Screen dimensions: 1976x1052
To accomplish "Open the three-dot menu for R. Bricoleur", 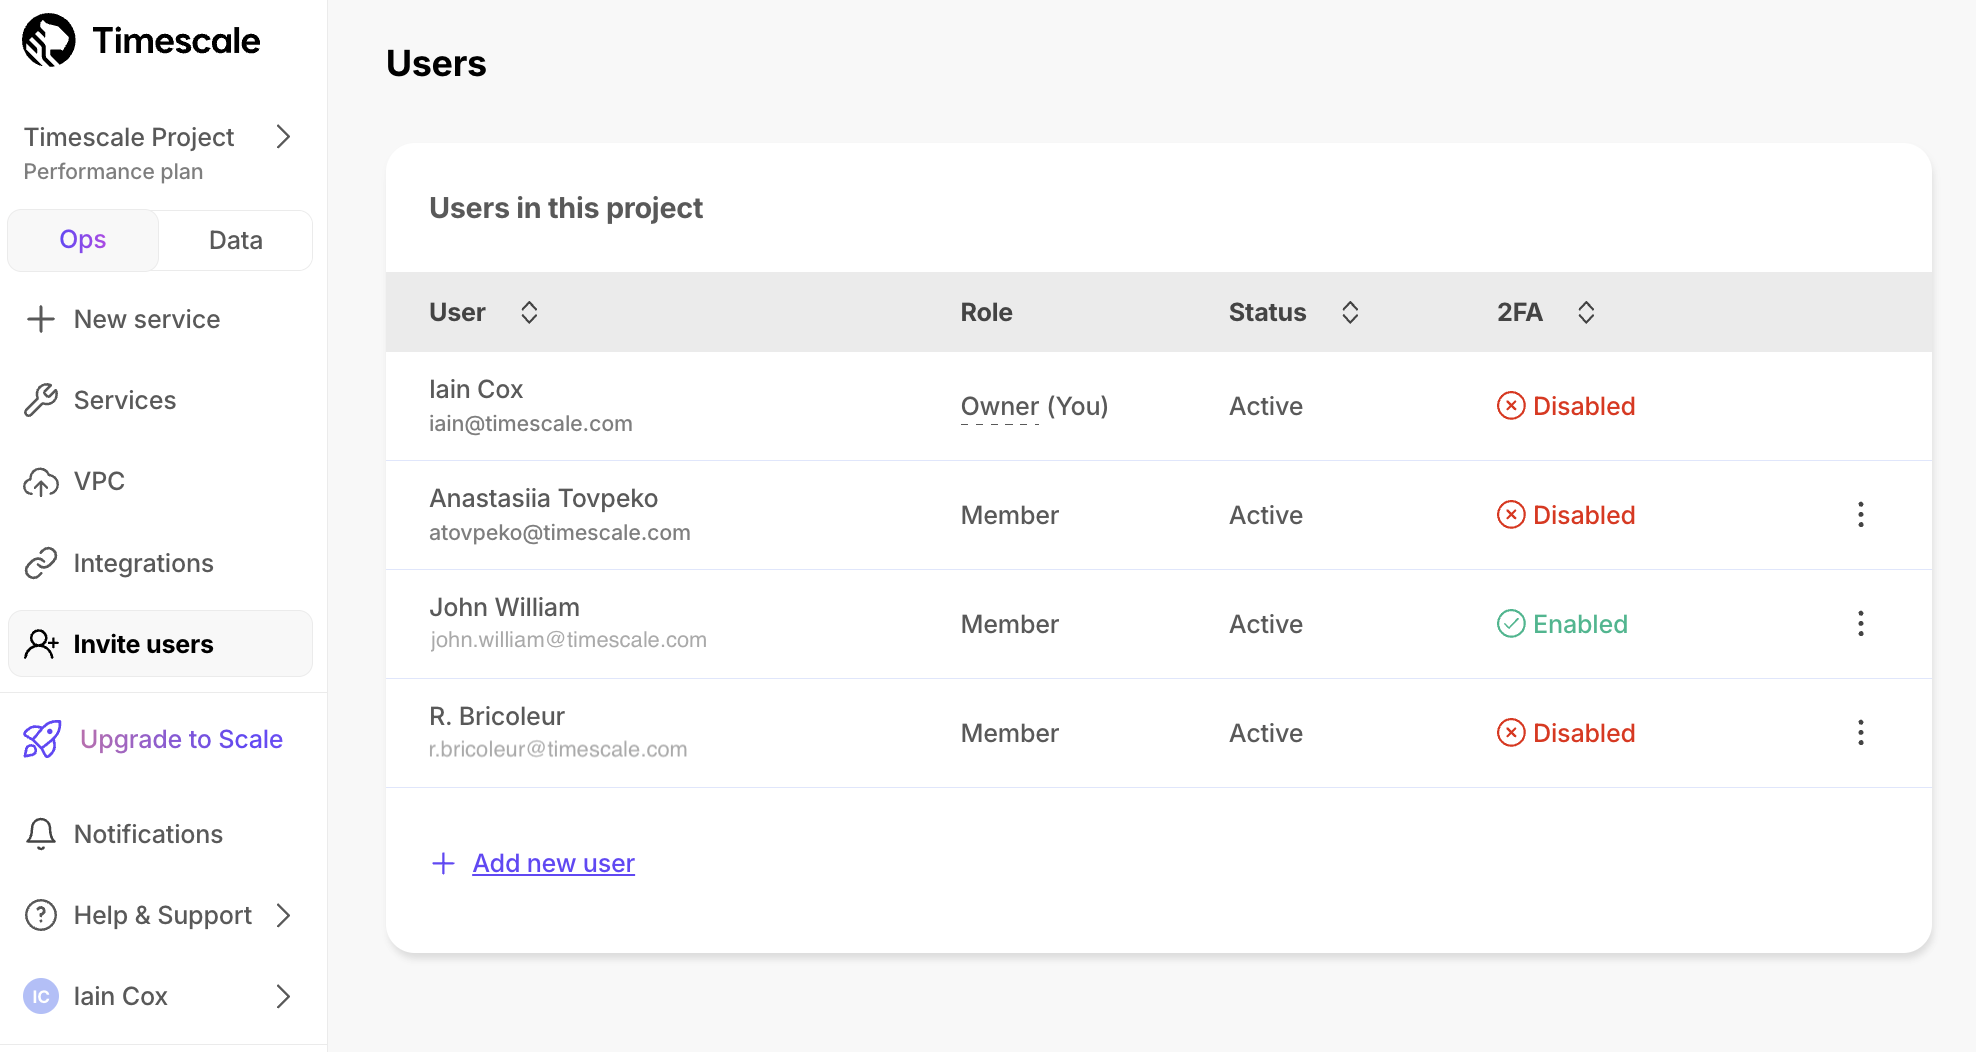I will (1860, 733).
